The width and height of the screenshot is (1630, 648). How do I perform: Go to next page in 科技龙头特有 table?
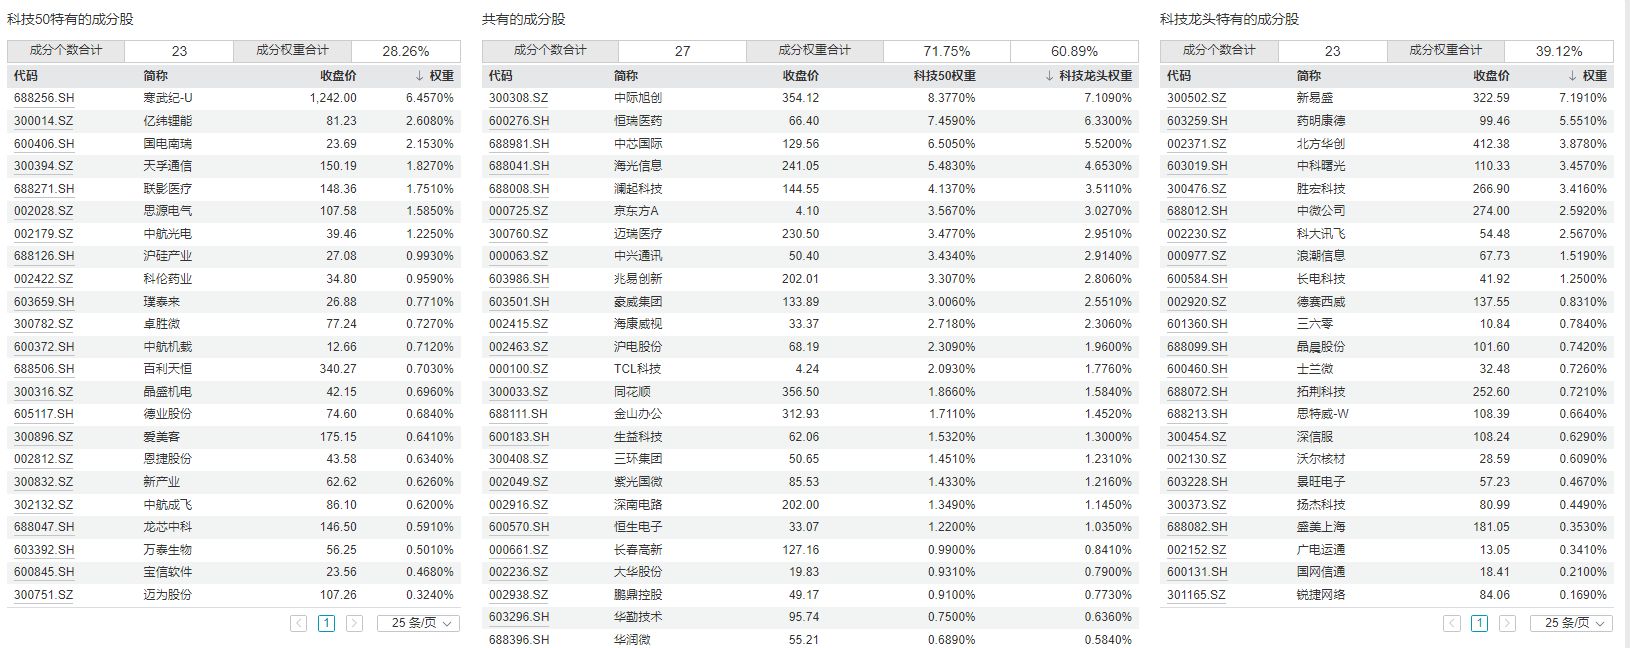[1507, 623]
